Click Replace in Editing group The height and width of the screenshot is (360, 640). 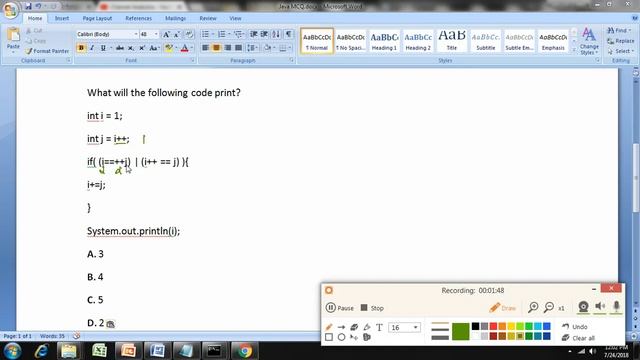[x=621, y=41]
